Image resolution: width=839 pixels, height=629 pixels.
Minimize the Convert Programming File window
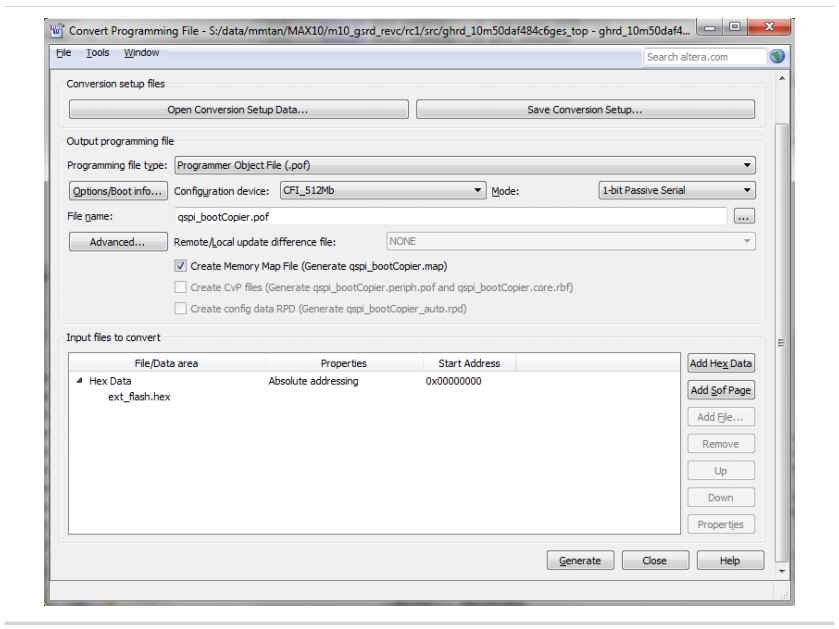[x=710, y=27]
